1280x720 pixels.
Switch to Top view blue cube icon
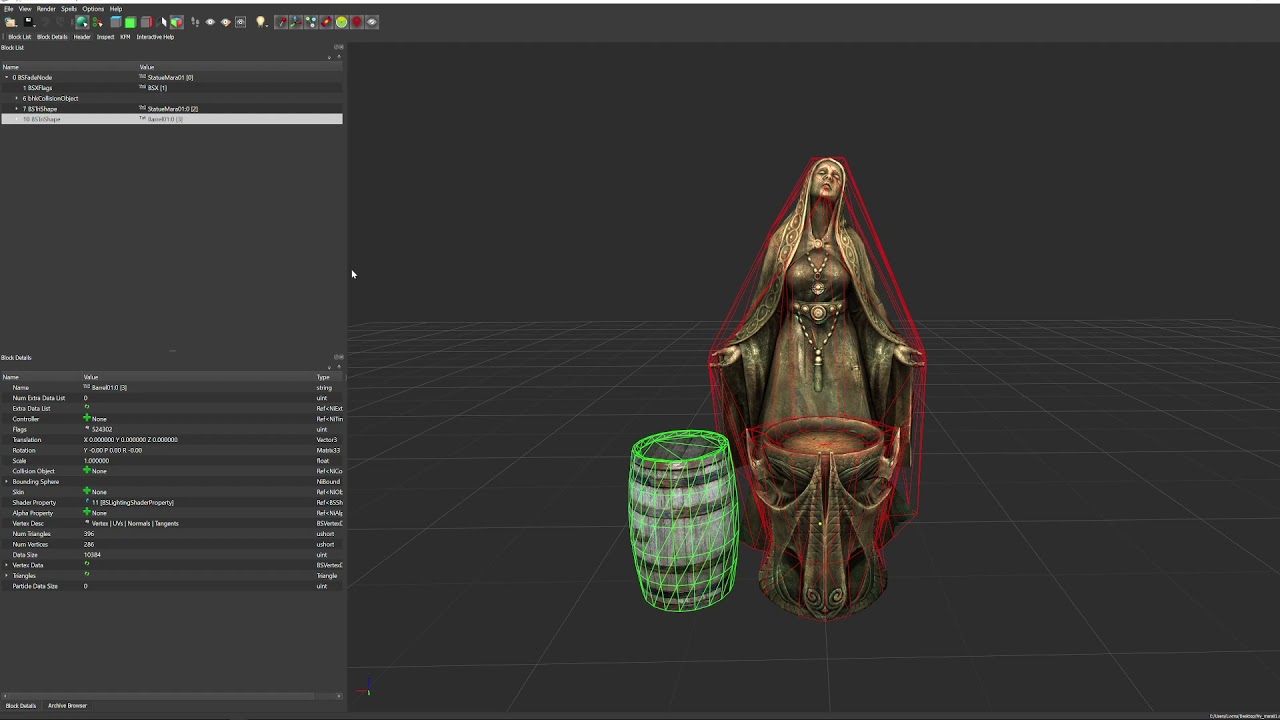coord(116,22)
